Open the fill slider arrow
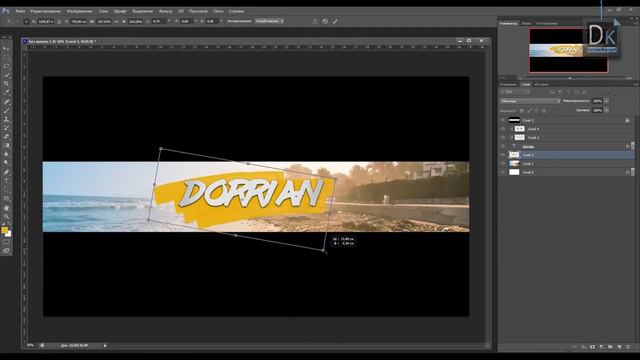This screenshot has width=640, height=360. [x=607, y=110]
